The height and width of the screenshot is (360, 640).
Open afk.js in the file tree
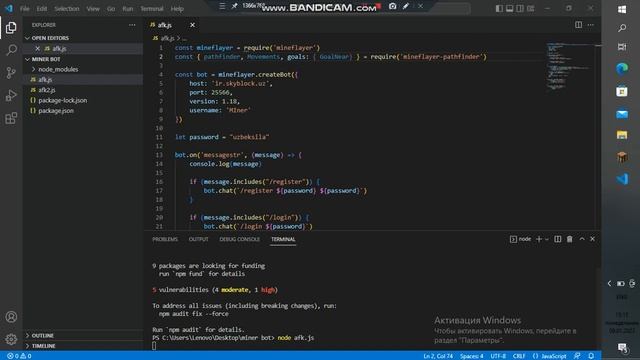coord(83,80)
